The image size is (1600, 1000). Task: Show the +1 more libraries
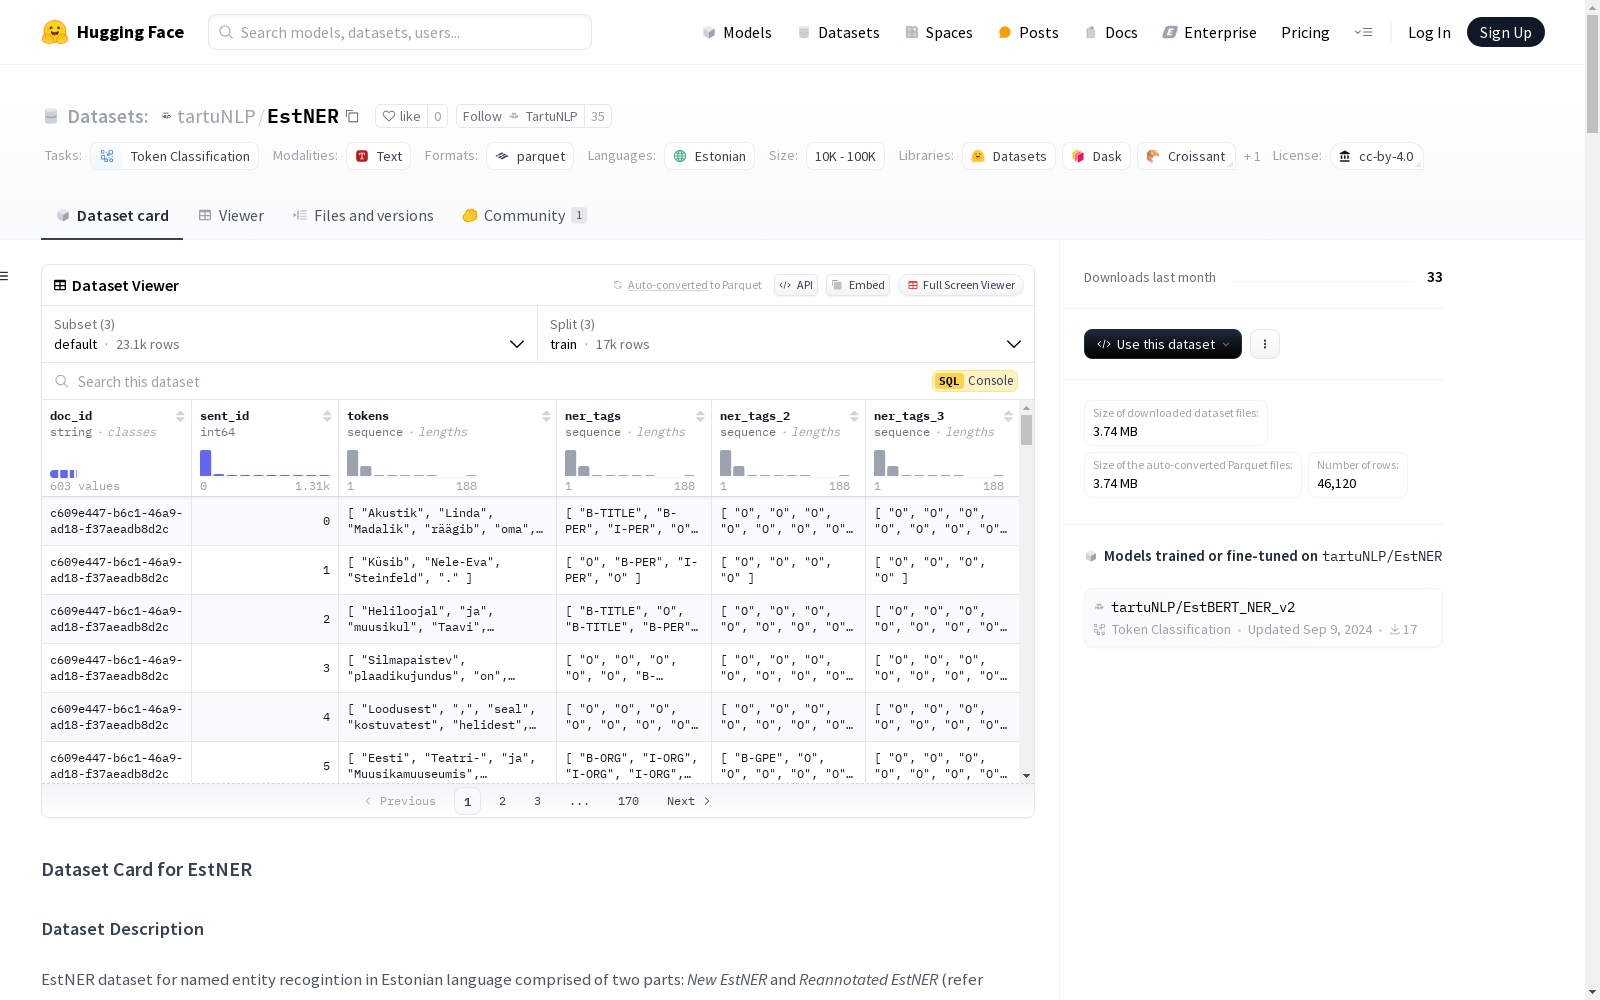coord(1251,156)
